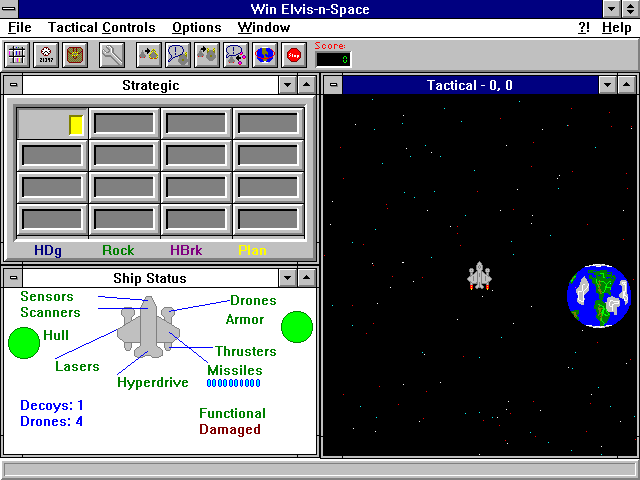
Task: Select Strategic grid sector in first row, second column
Action: 124,123
